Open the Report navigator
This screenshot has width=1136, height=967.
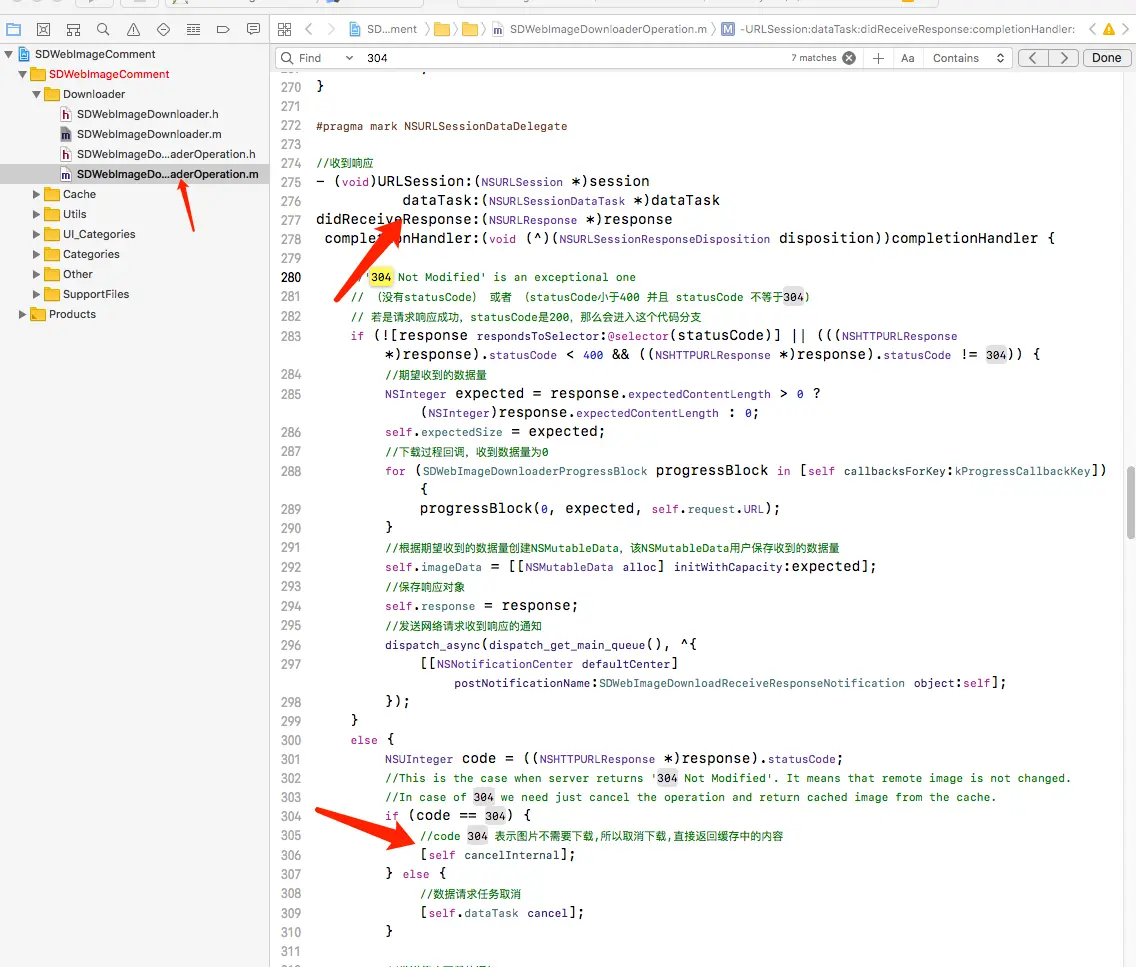point(253,30)
